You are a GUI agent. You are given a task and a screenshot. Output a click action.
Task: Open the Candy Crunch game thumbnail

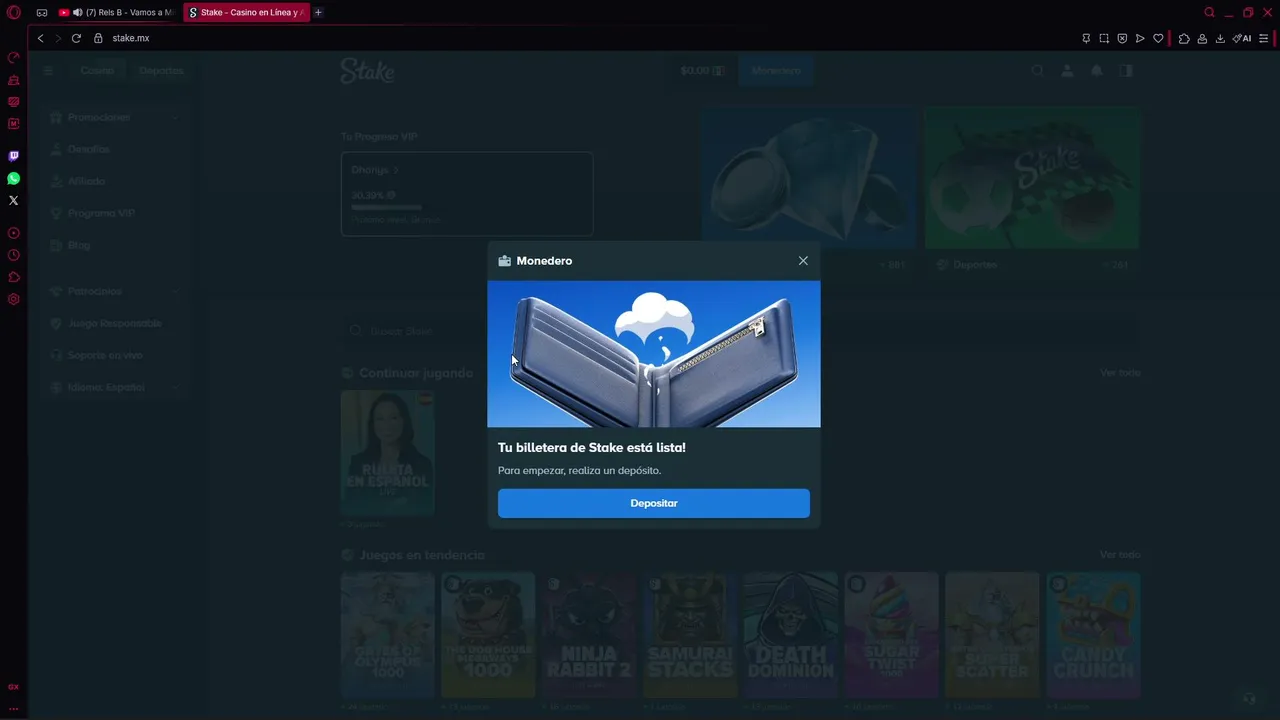(1093, 635)
